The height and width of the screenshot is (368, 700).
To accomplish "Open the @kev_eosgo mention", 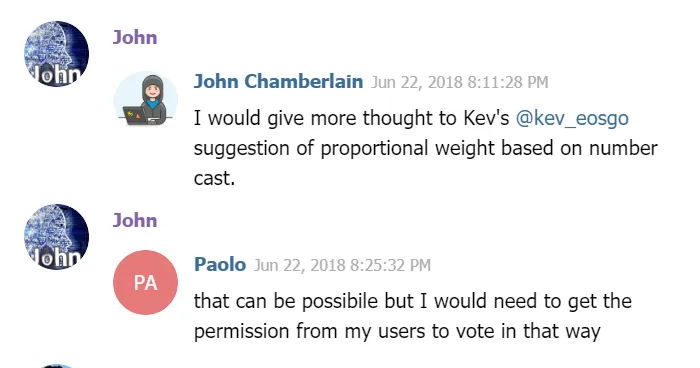I will click(572, 118).
